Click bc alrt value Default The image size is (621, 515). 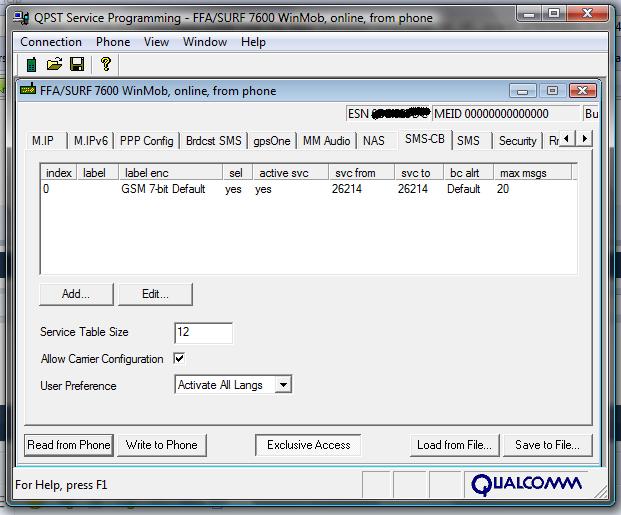463,189
